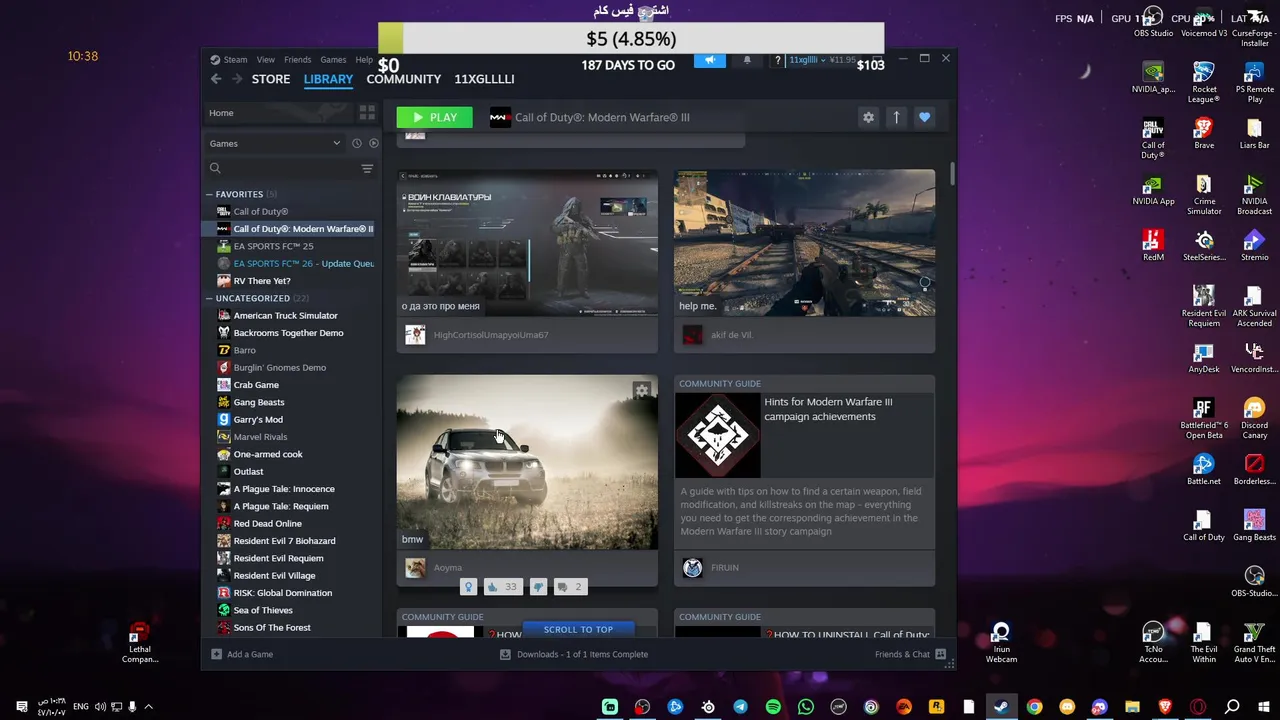Open author FIRUIN profile

[x=724, y=568]
